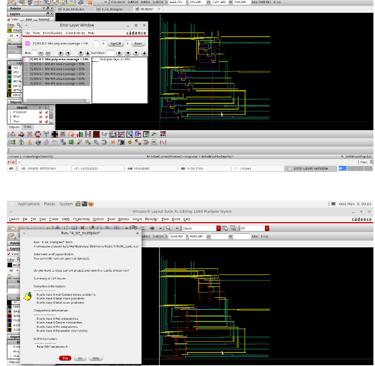
Task: Open Launch menu in Virtuoso Layout Suite
Action: pos(14,219)
